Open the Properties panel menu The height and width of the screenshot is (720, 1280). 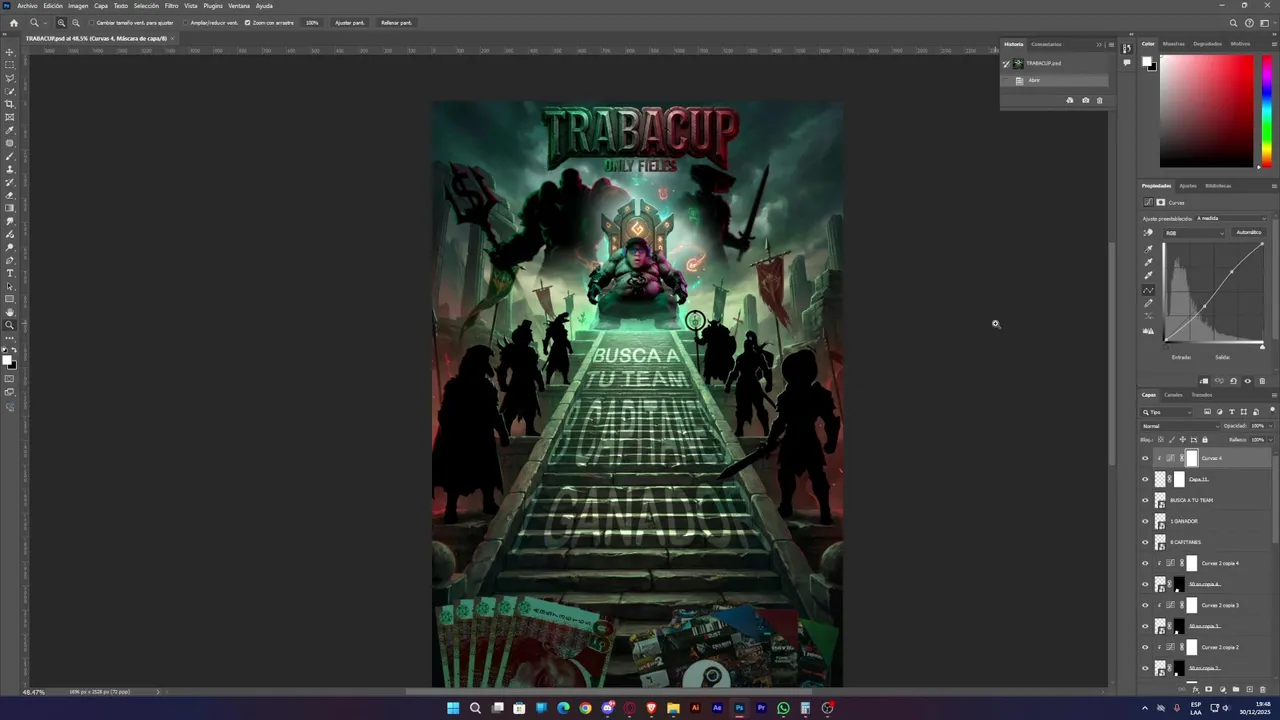click(1274, 186)
